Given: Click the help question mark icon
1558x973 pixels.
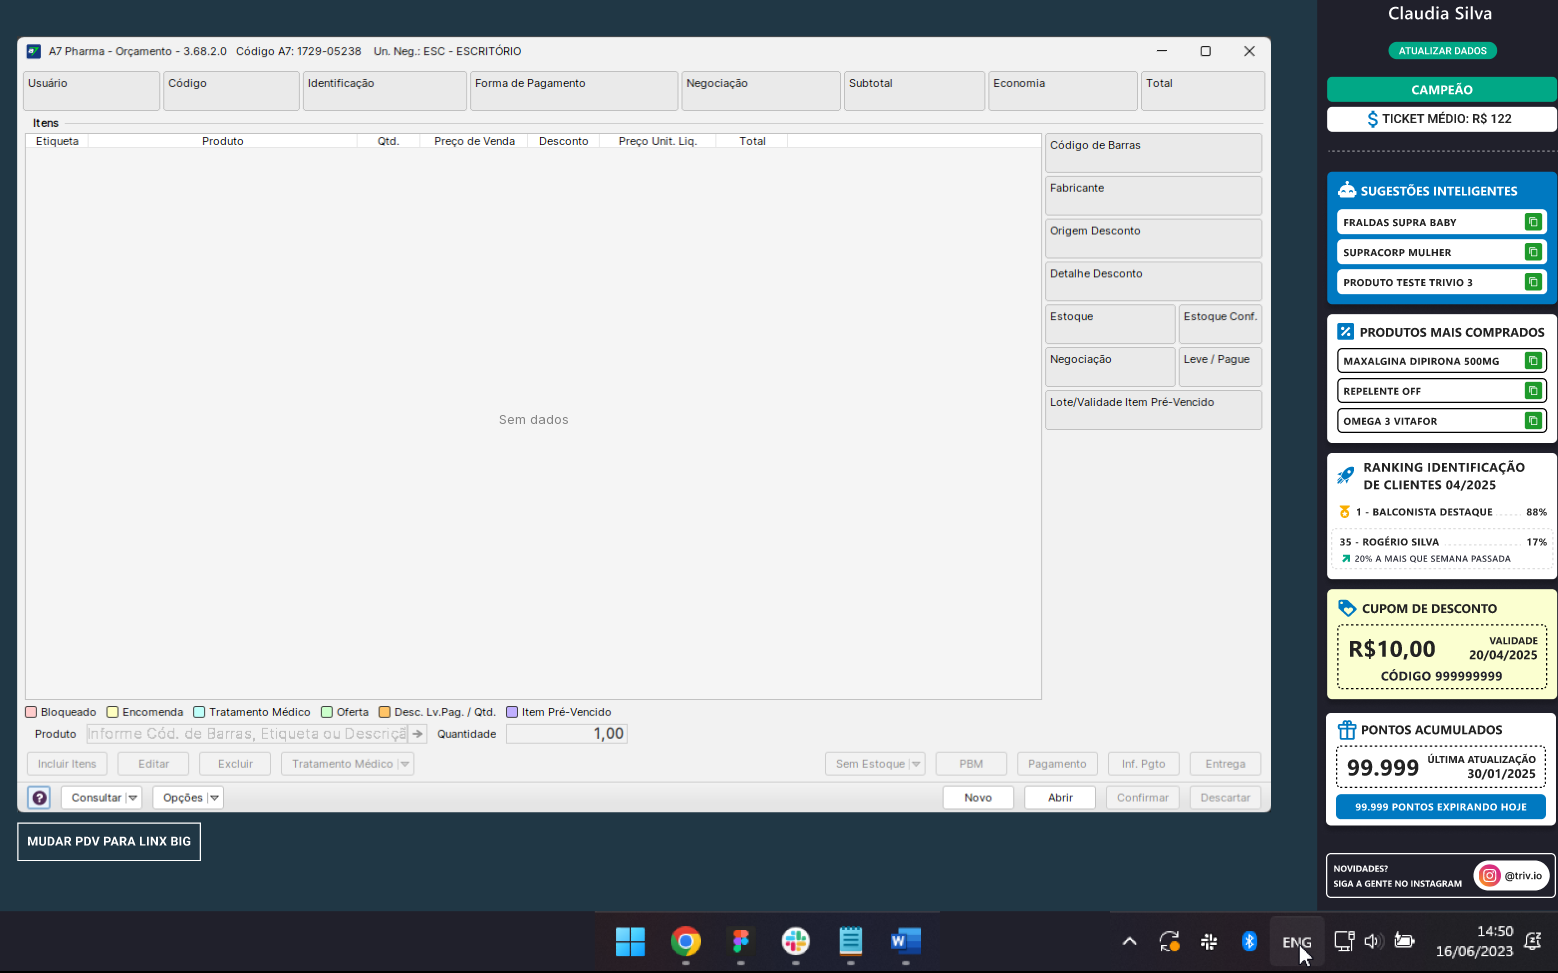Looking at the screenshot, I should pyautogui.click(x=39, y=798).
